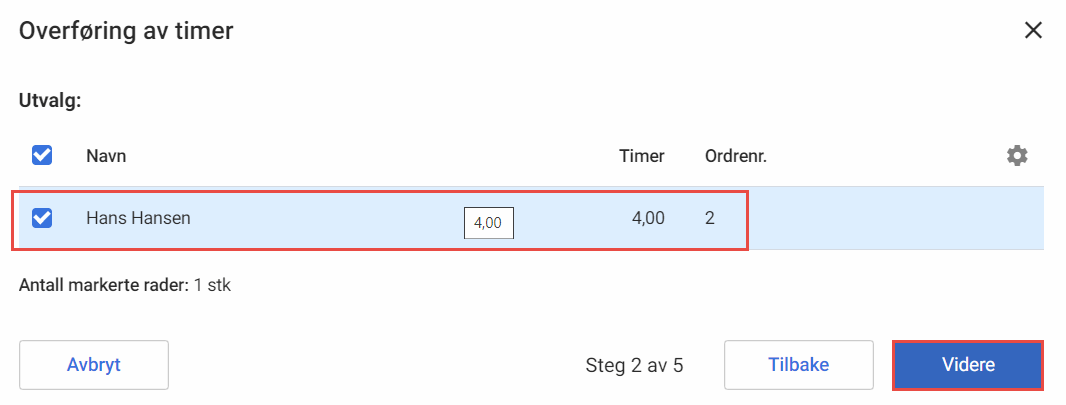Image resolution: width=1066 pixels, height=405 pixels.
Task: Open the column settings gear icon
Action: pyautogui.click(x=1017, y=156)
